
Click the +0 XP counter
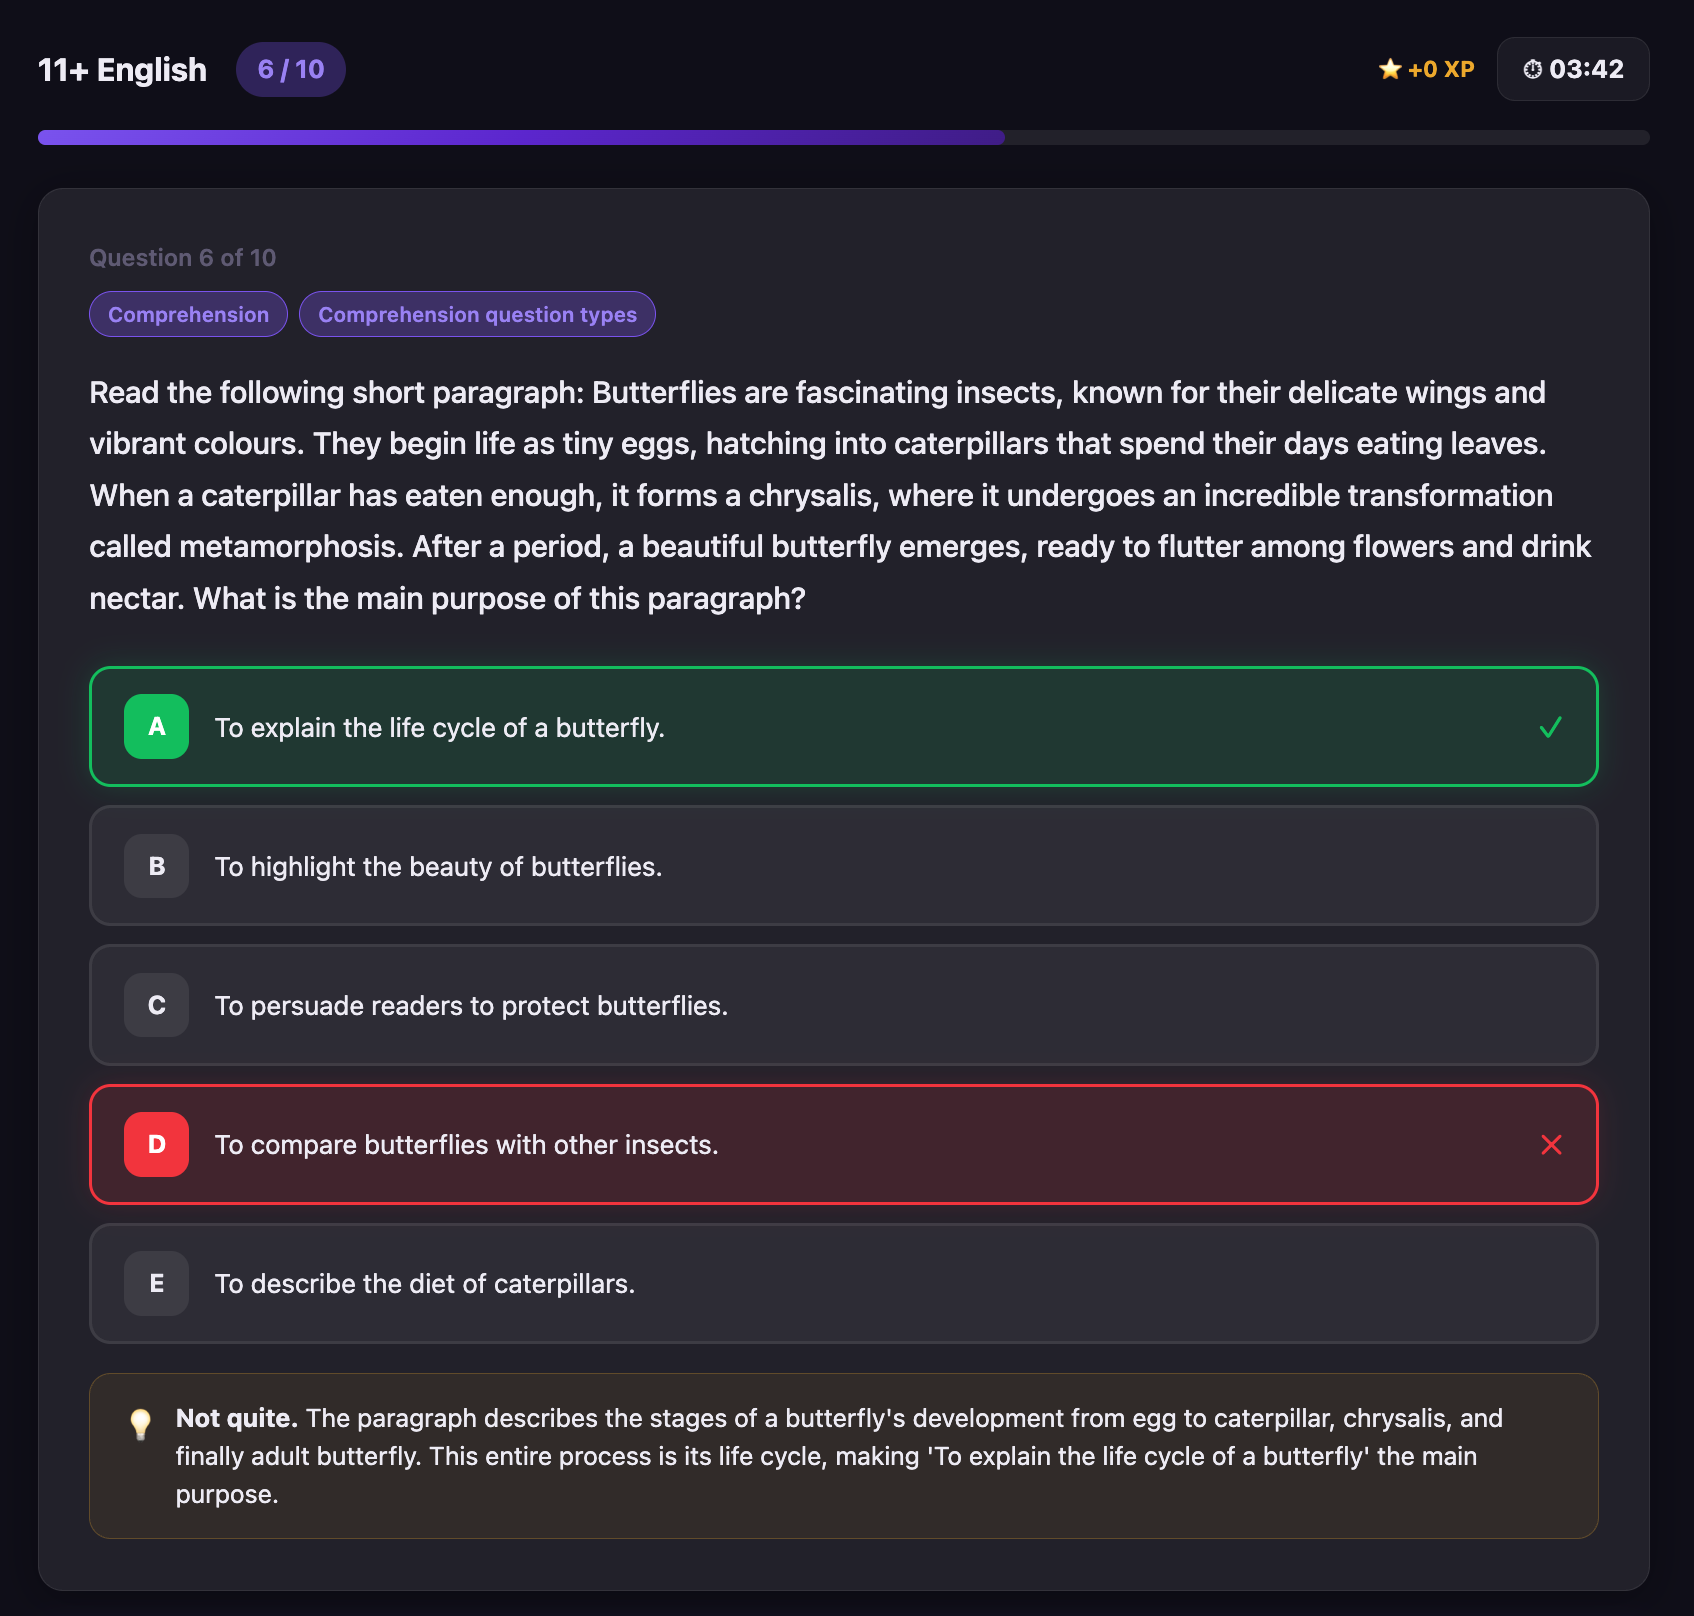point(1438,69)
